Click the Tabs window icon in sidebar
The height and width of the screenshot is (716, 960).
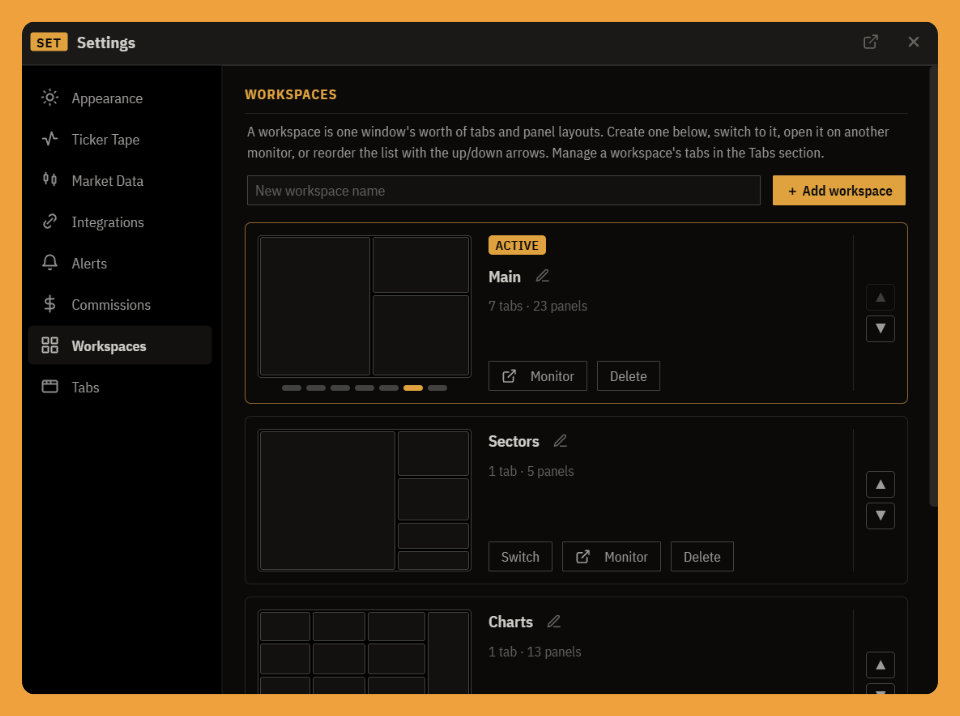tap(50, 386)
